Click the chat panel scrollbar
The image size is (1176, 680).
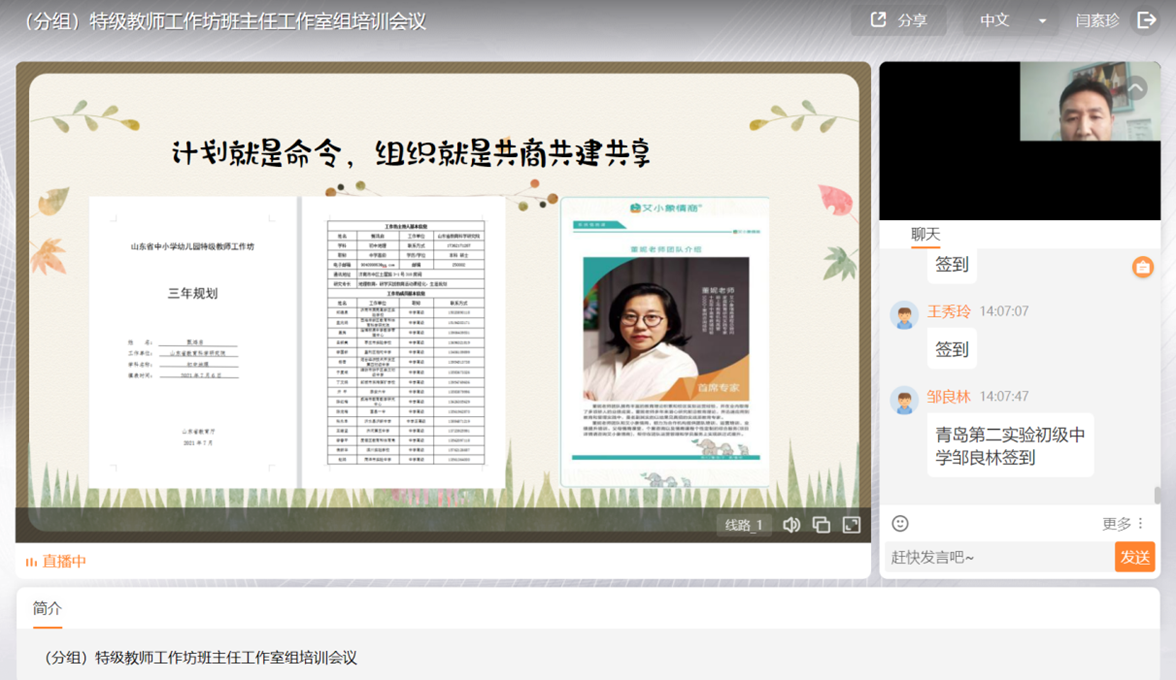[x=1158, y=495]
